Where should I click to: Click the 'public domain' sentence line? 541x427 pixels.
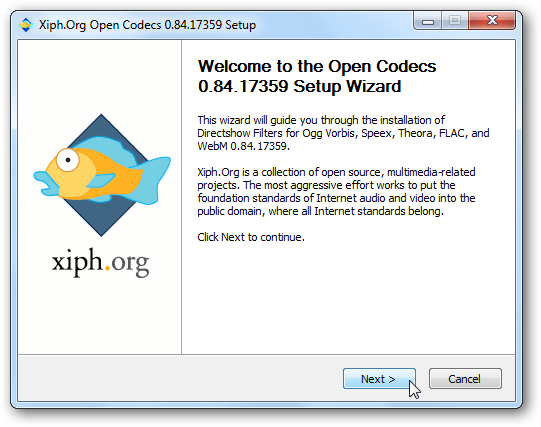pos(320,211)
